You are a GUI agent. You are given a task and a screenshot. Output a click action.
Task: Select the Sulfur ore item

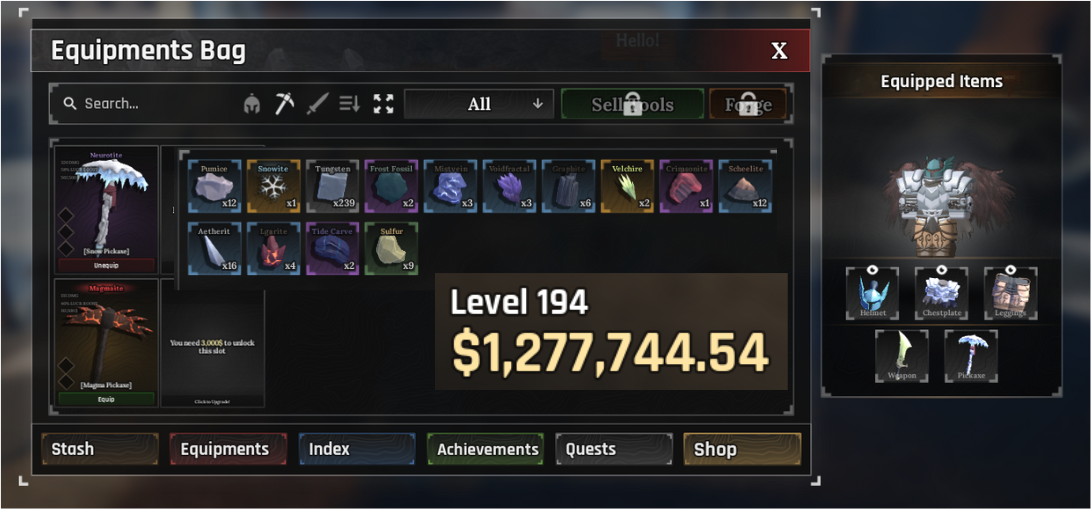click(x=392, y=248)
